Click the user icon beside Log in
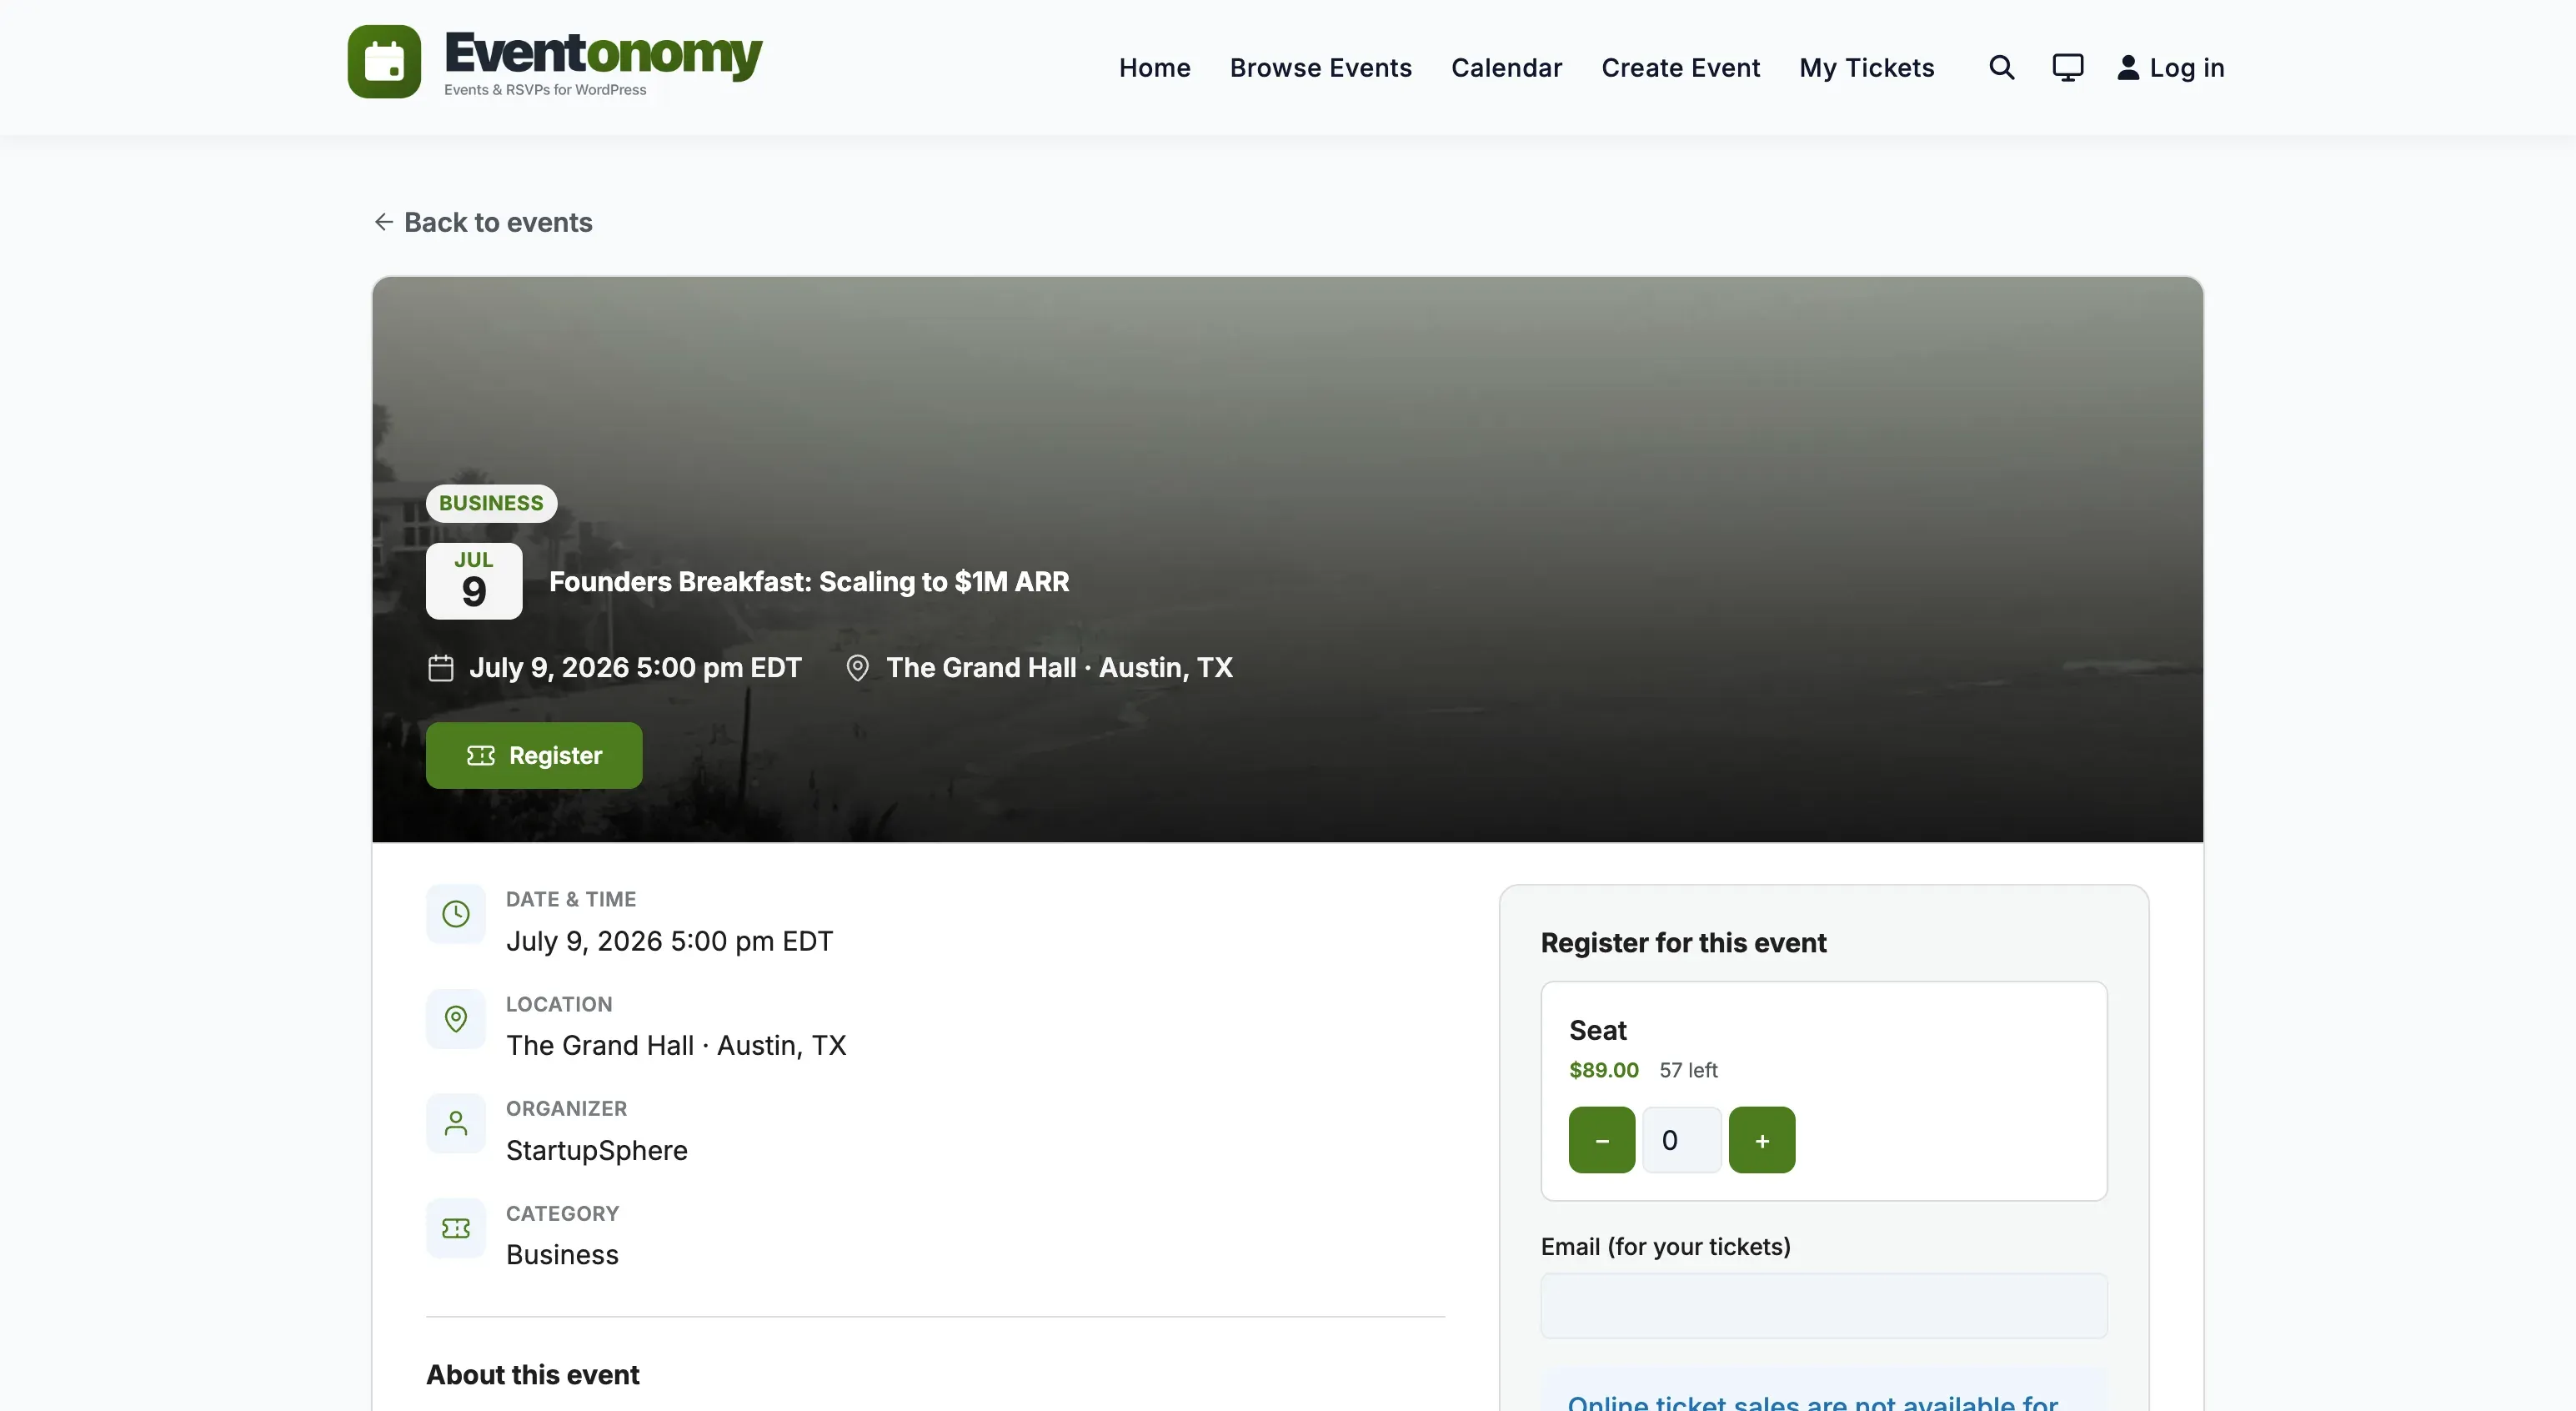The width and height of the screenshot is (2576, 1411). 2128,67
